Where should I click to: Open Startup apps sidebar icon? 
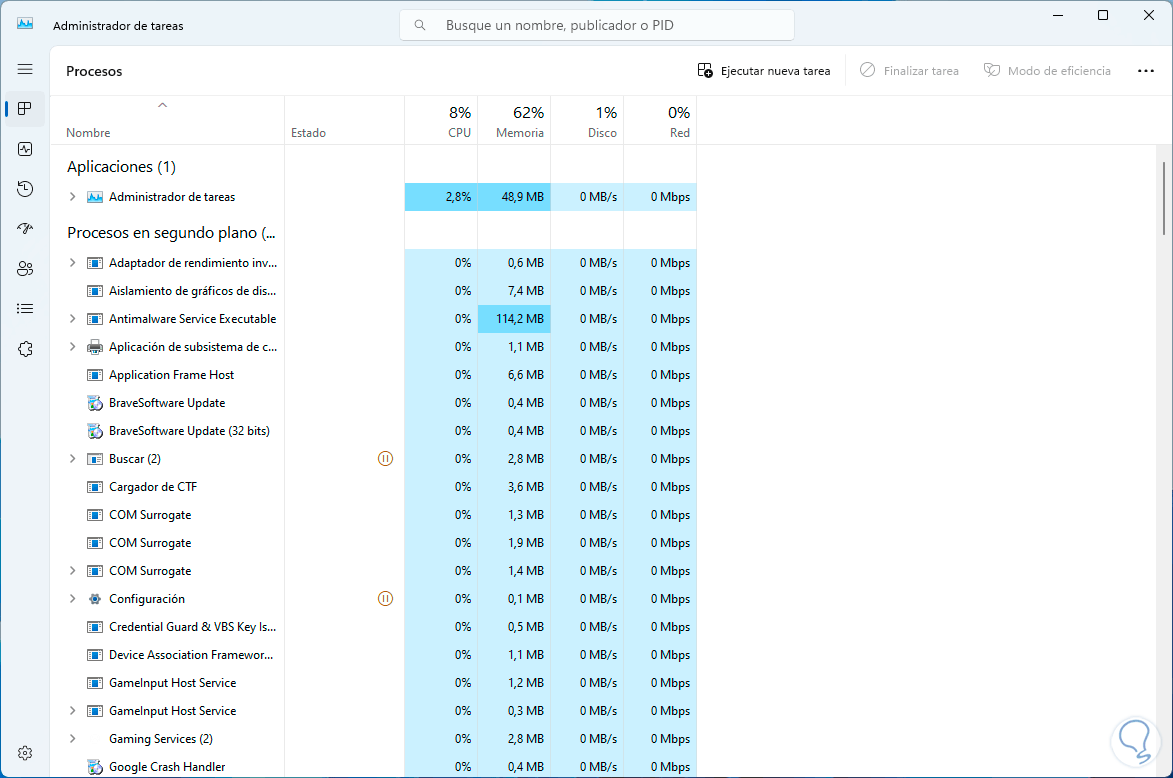[25, 229]
